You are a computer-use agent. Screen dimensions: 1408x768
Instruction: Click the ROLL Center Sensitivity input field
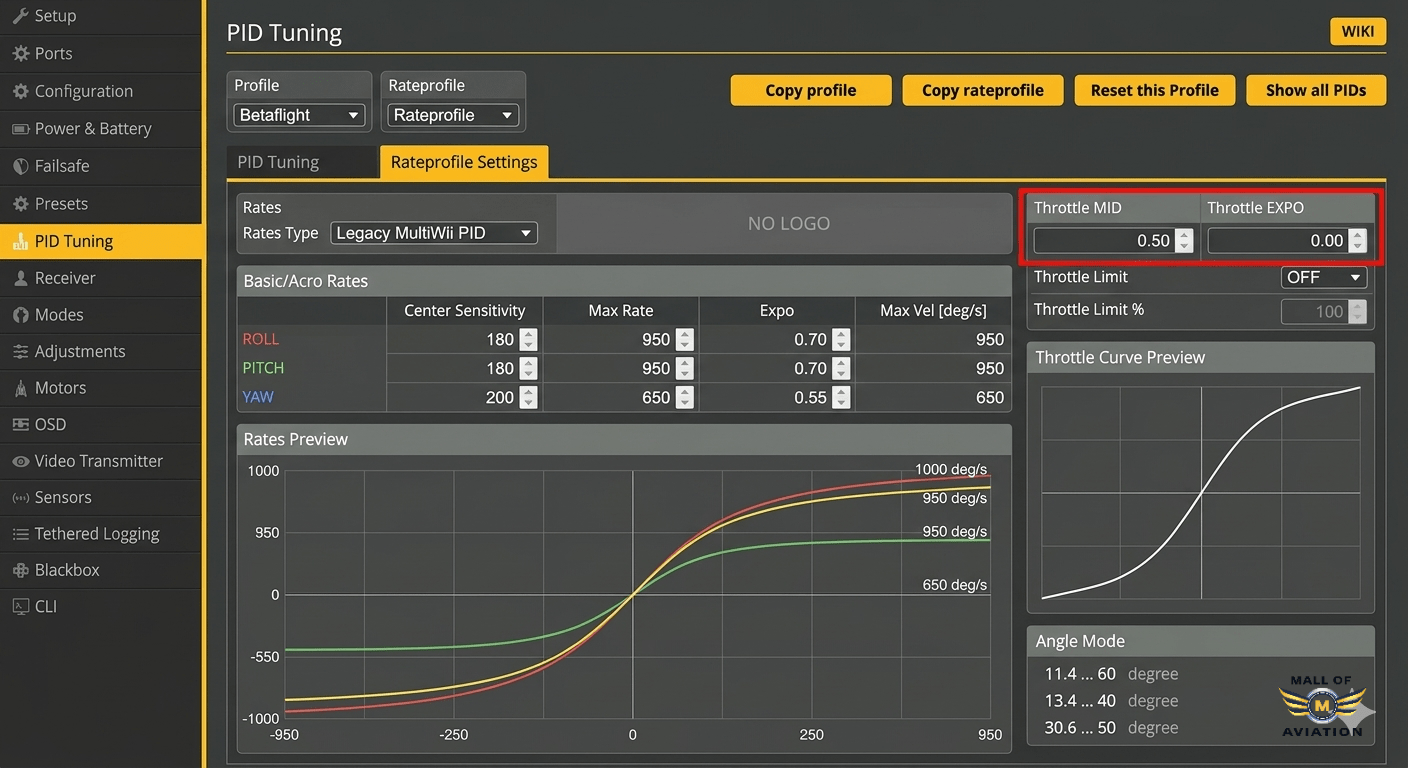[453, 340]
